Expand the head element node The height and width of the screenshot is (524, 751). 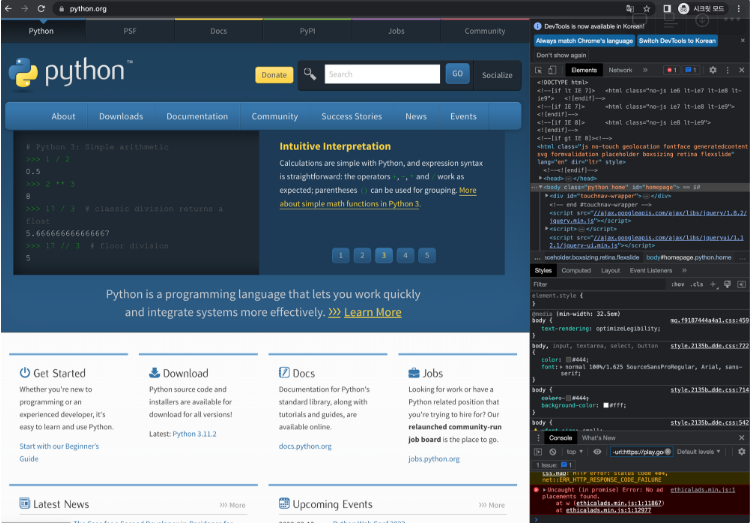[540, 178]
